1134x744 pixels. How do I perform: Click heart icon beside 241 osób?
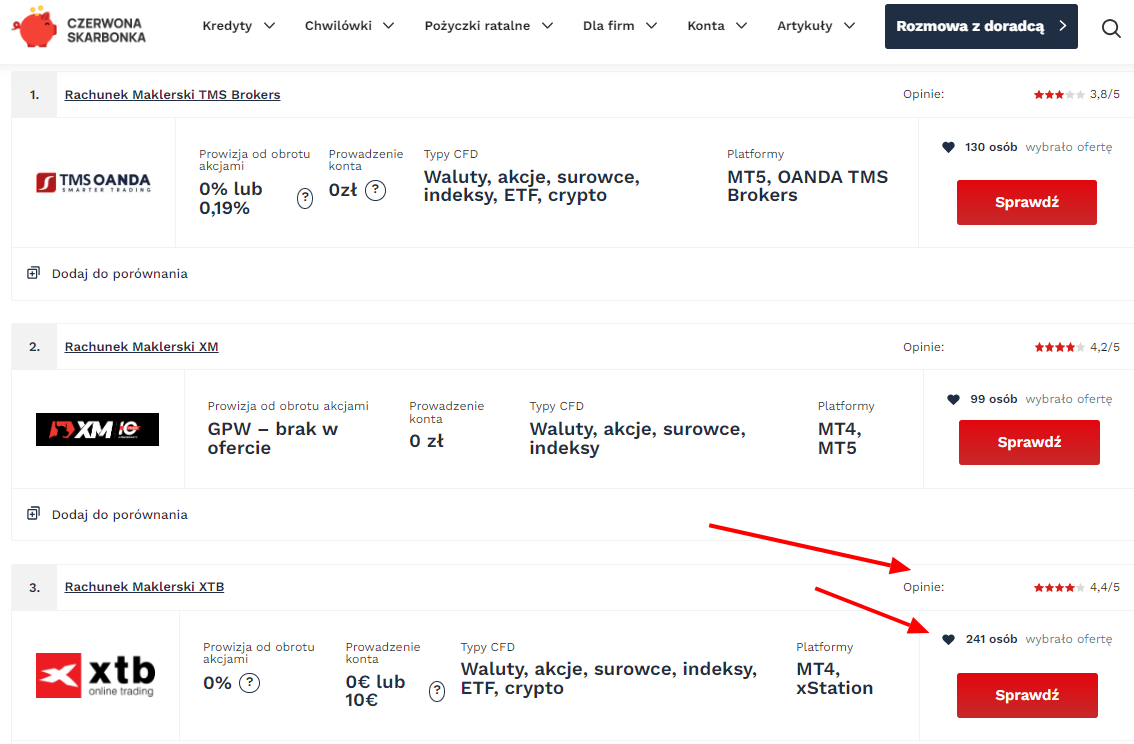click(x=948, y=639)
